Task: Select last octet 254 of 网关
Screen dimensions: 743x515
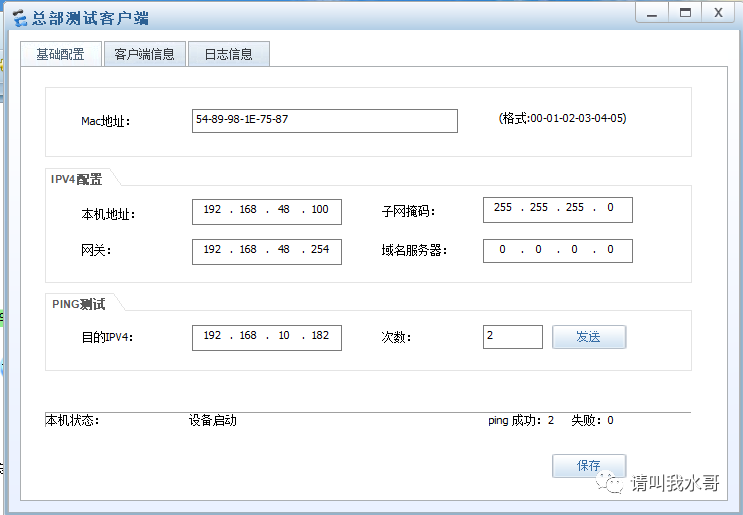Action: (320, 249)
